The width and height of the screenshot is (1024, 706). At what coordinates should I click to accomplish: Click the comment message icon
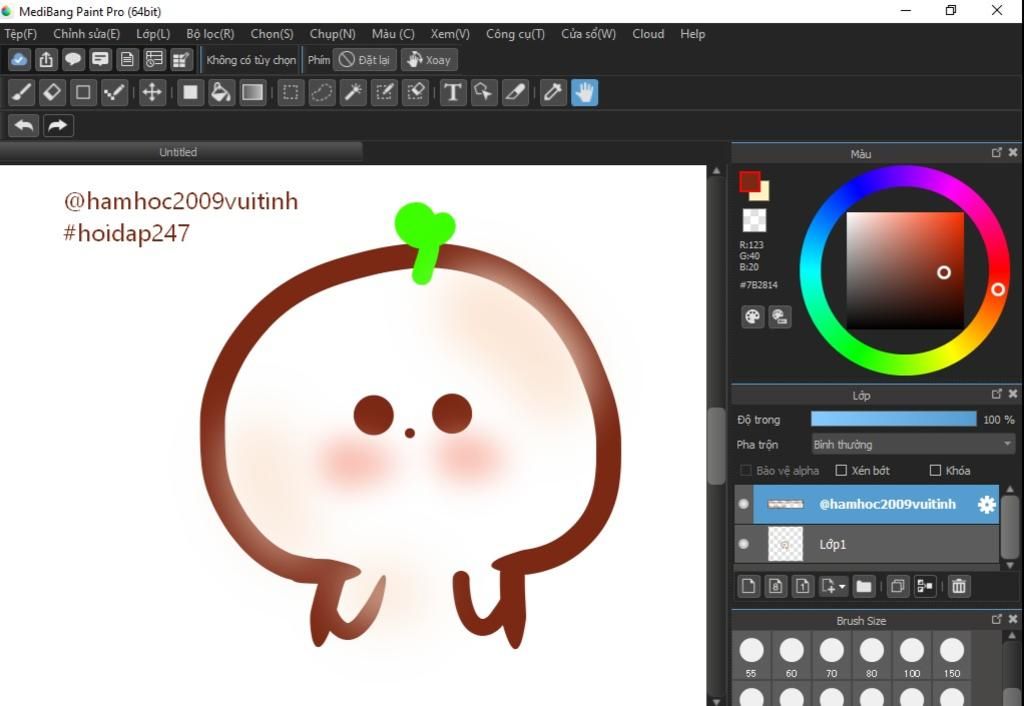(x=100, y=59)
